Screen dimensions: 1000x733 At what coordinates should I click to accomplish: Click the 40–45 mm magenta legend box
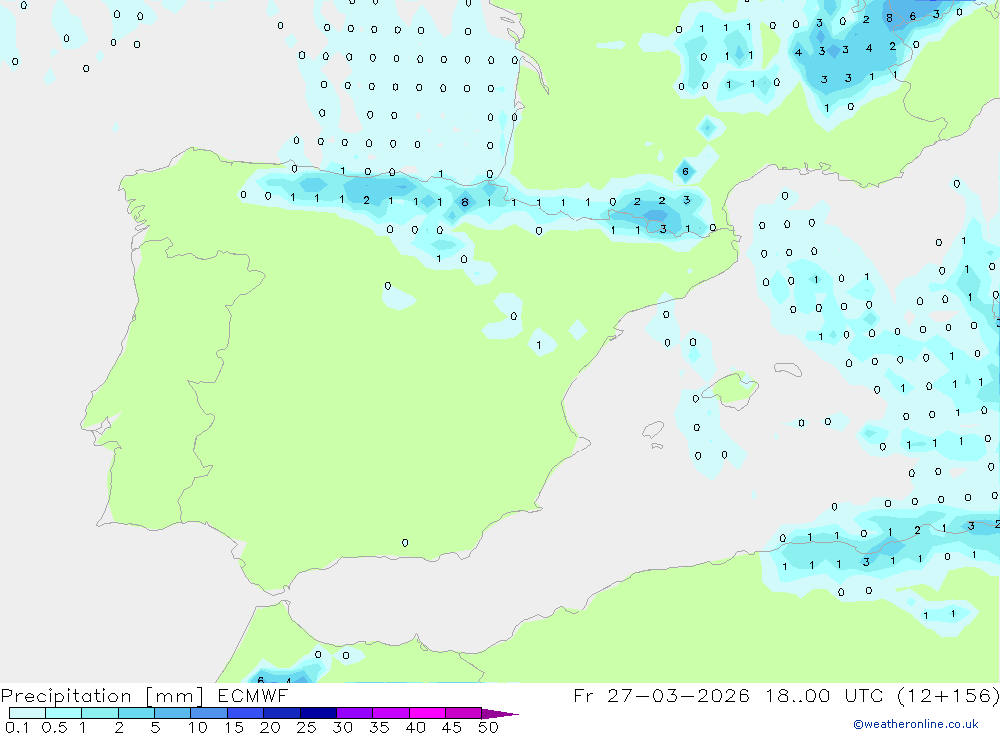pyautogui.click(x=427, y=713)
